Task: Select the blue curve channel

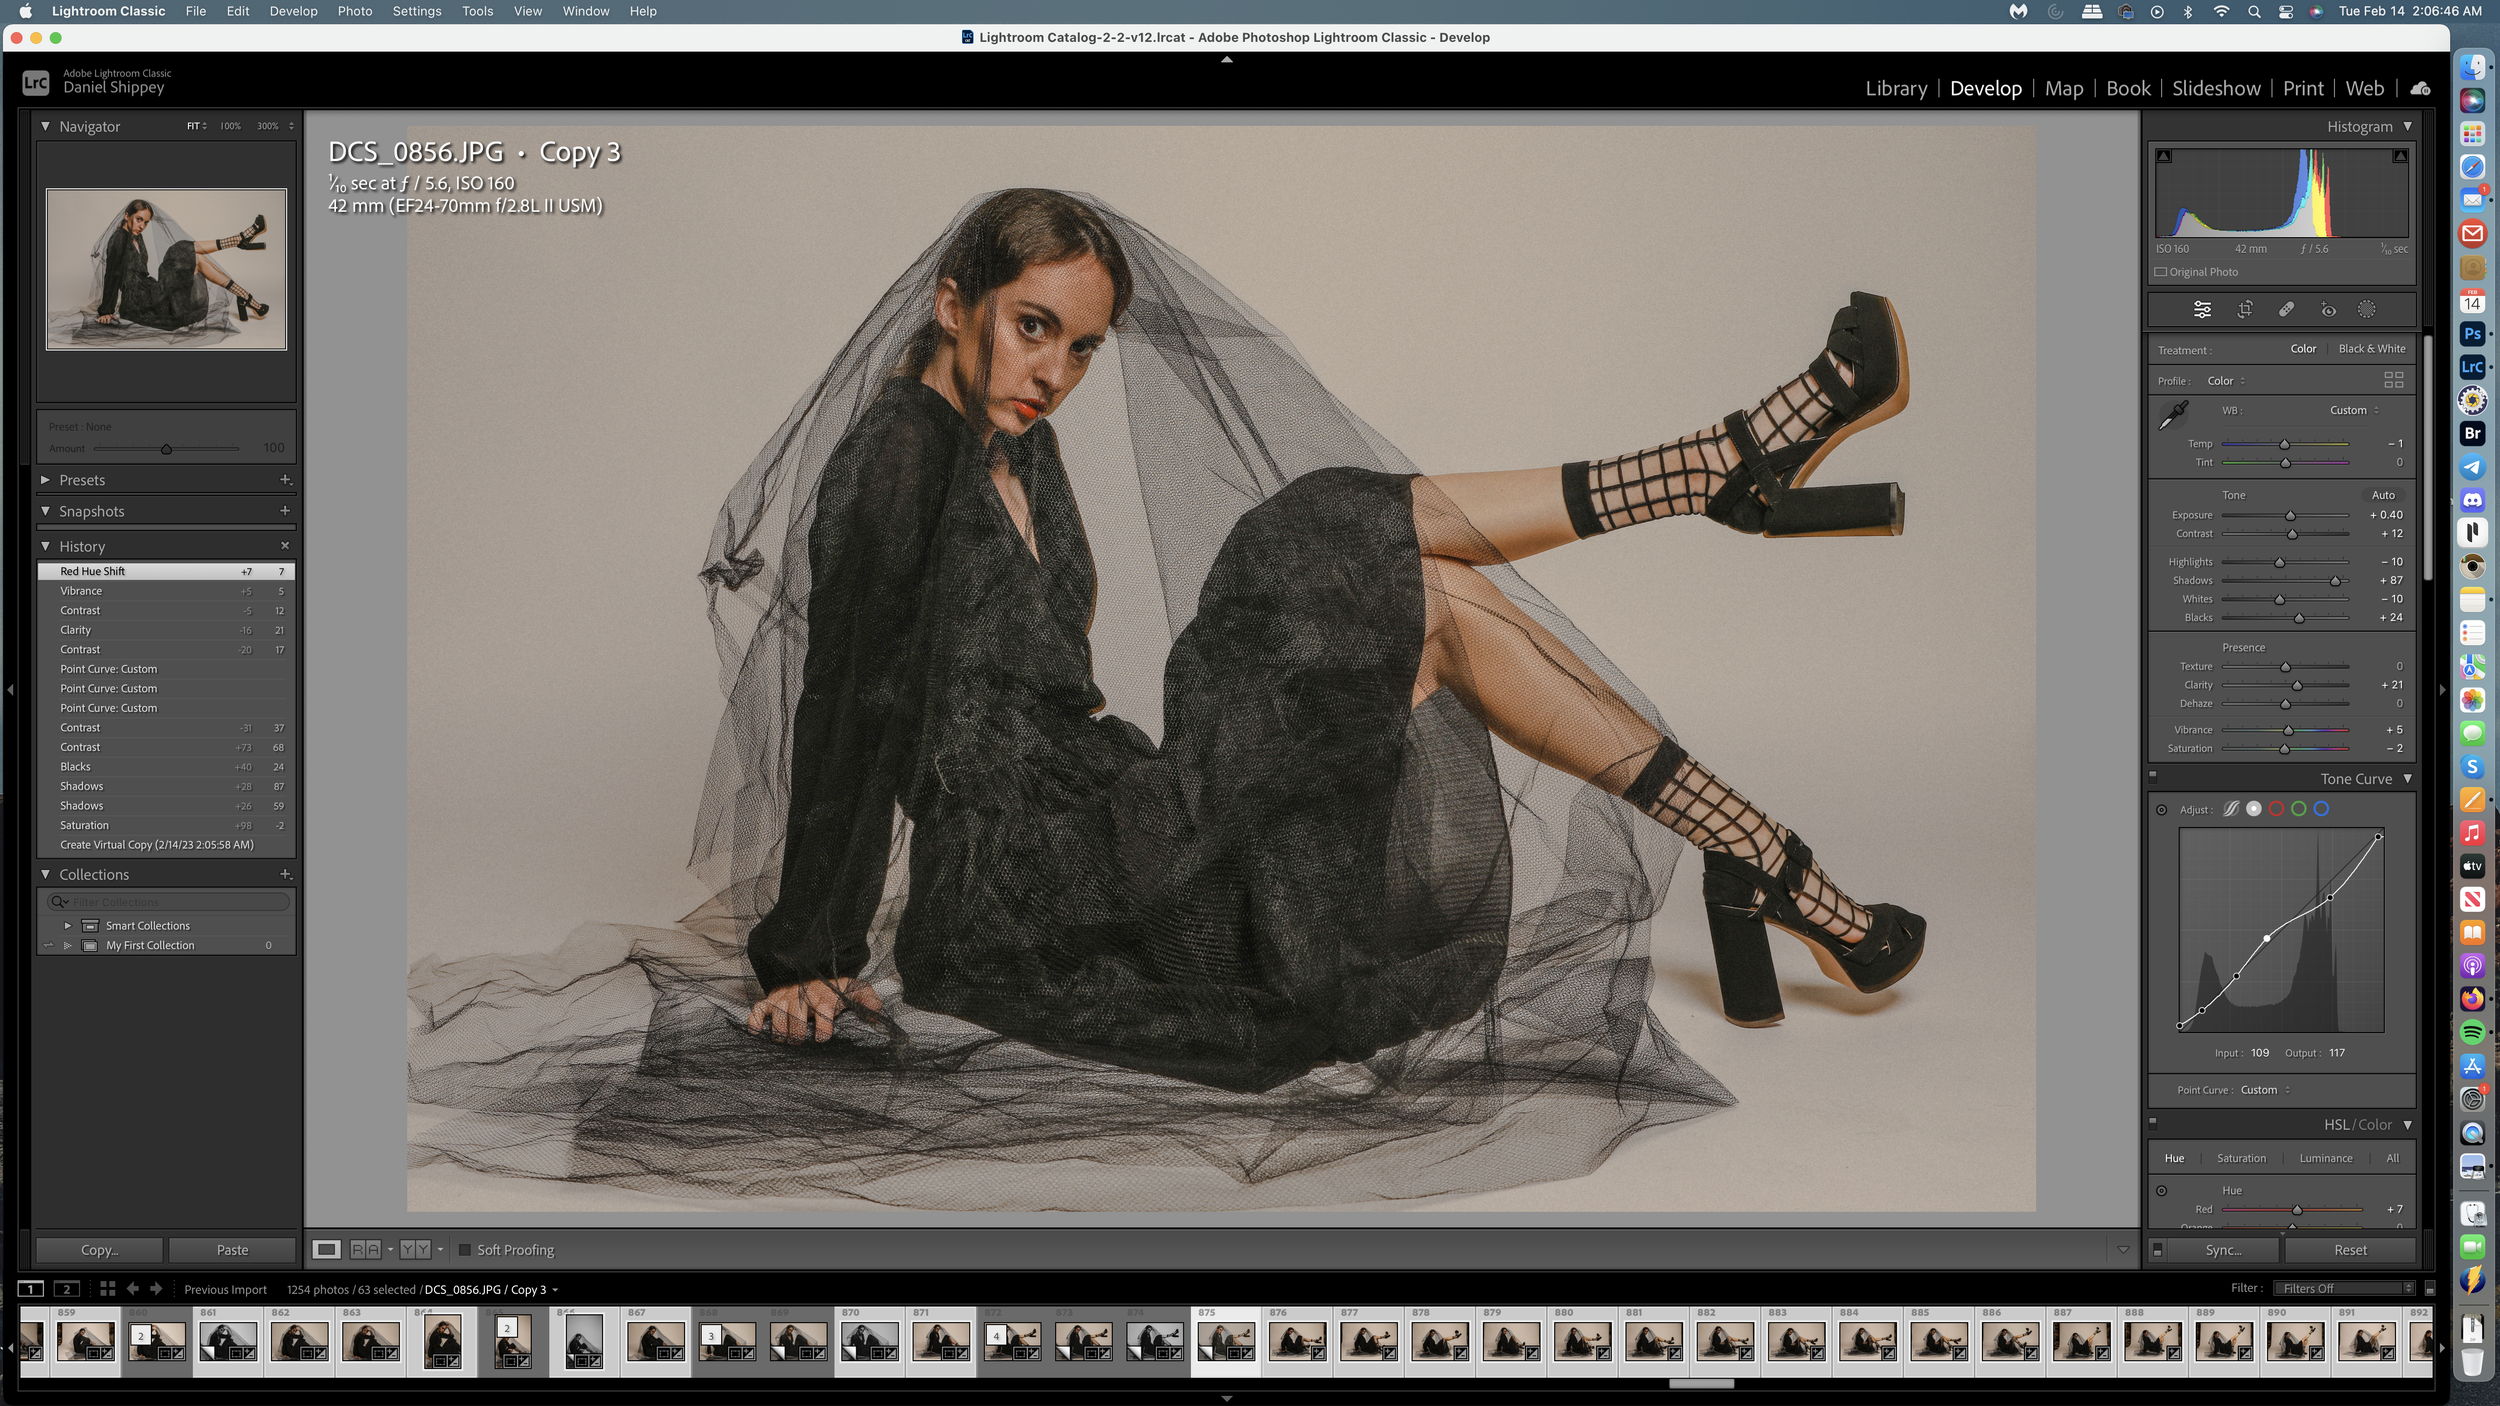Action: click(x=2321, y=809)
